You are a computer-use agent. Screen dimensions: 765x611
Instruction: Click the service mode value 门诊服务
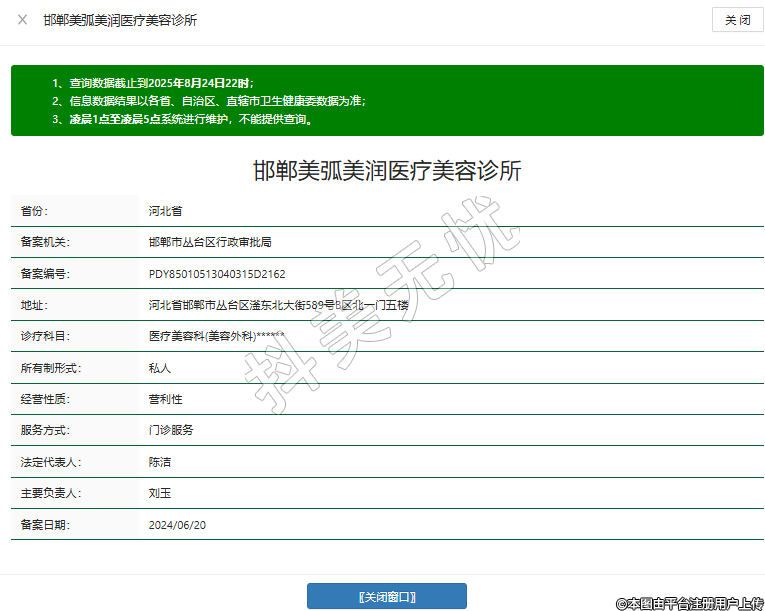click(171, 430)
